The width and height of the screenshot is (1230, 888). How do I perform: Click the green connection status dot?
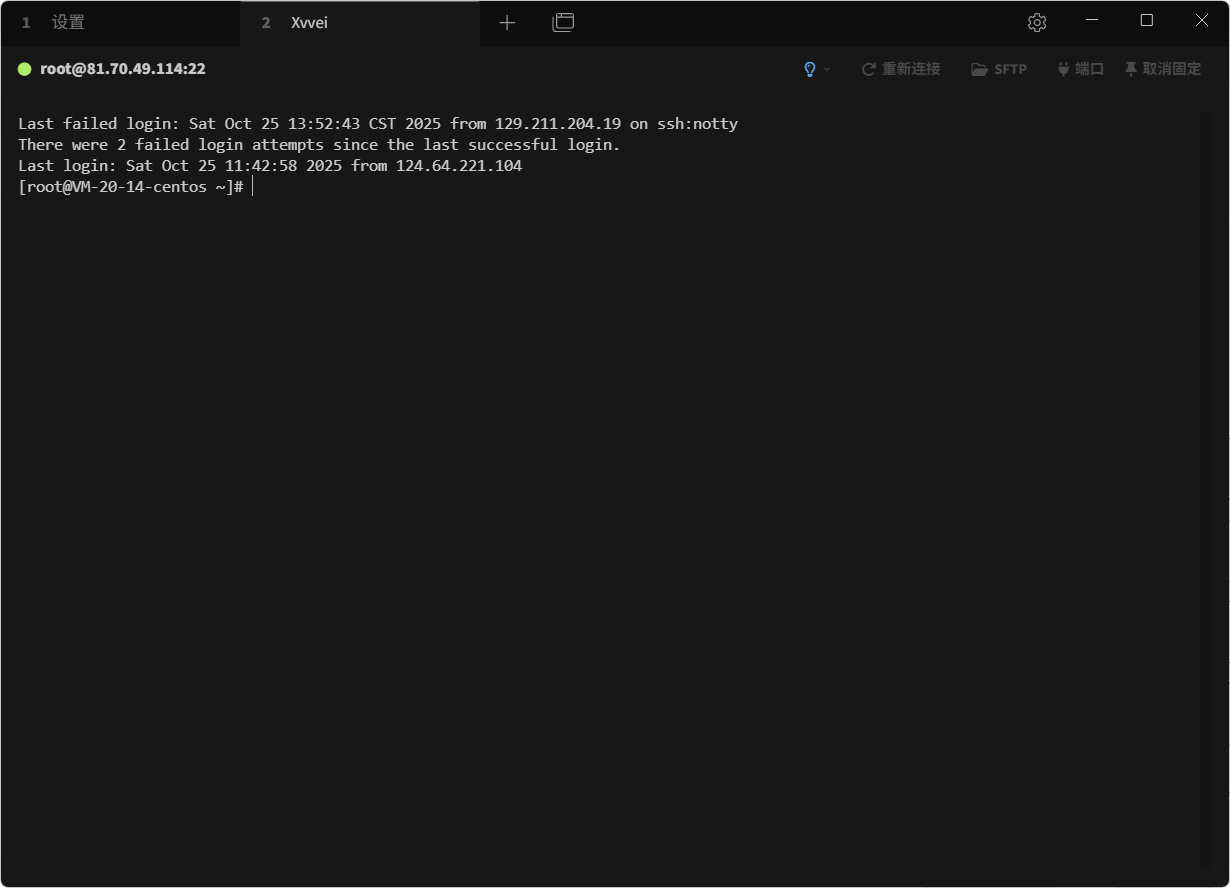pyautogui.click(x=25, y=69)
